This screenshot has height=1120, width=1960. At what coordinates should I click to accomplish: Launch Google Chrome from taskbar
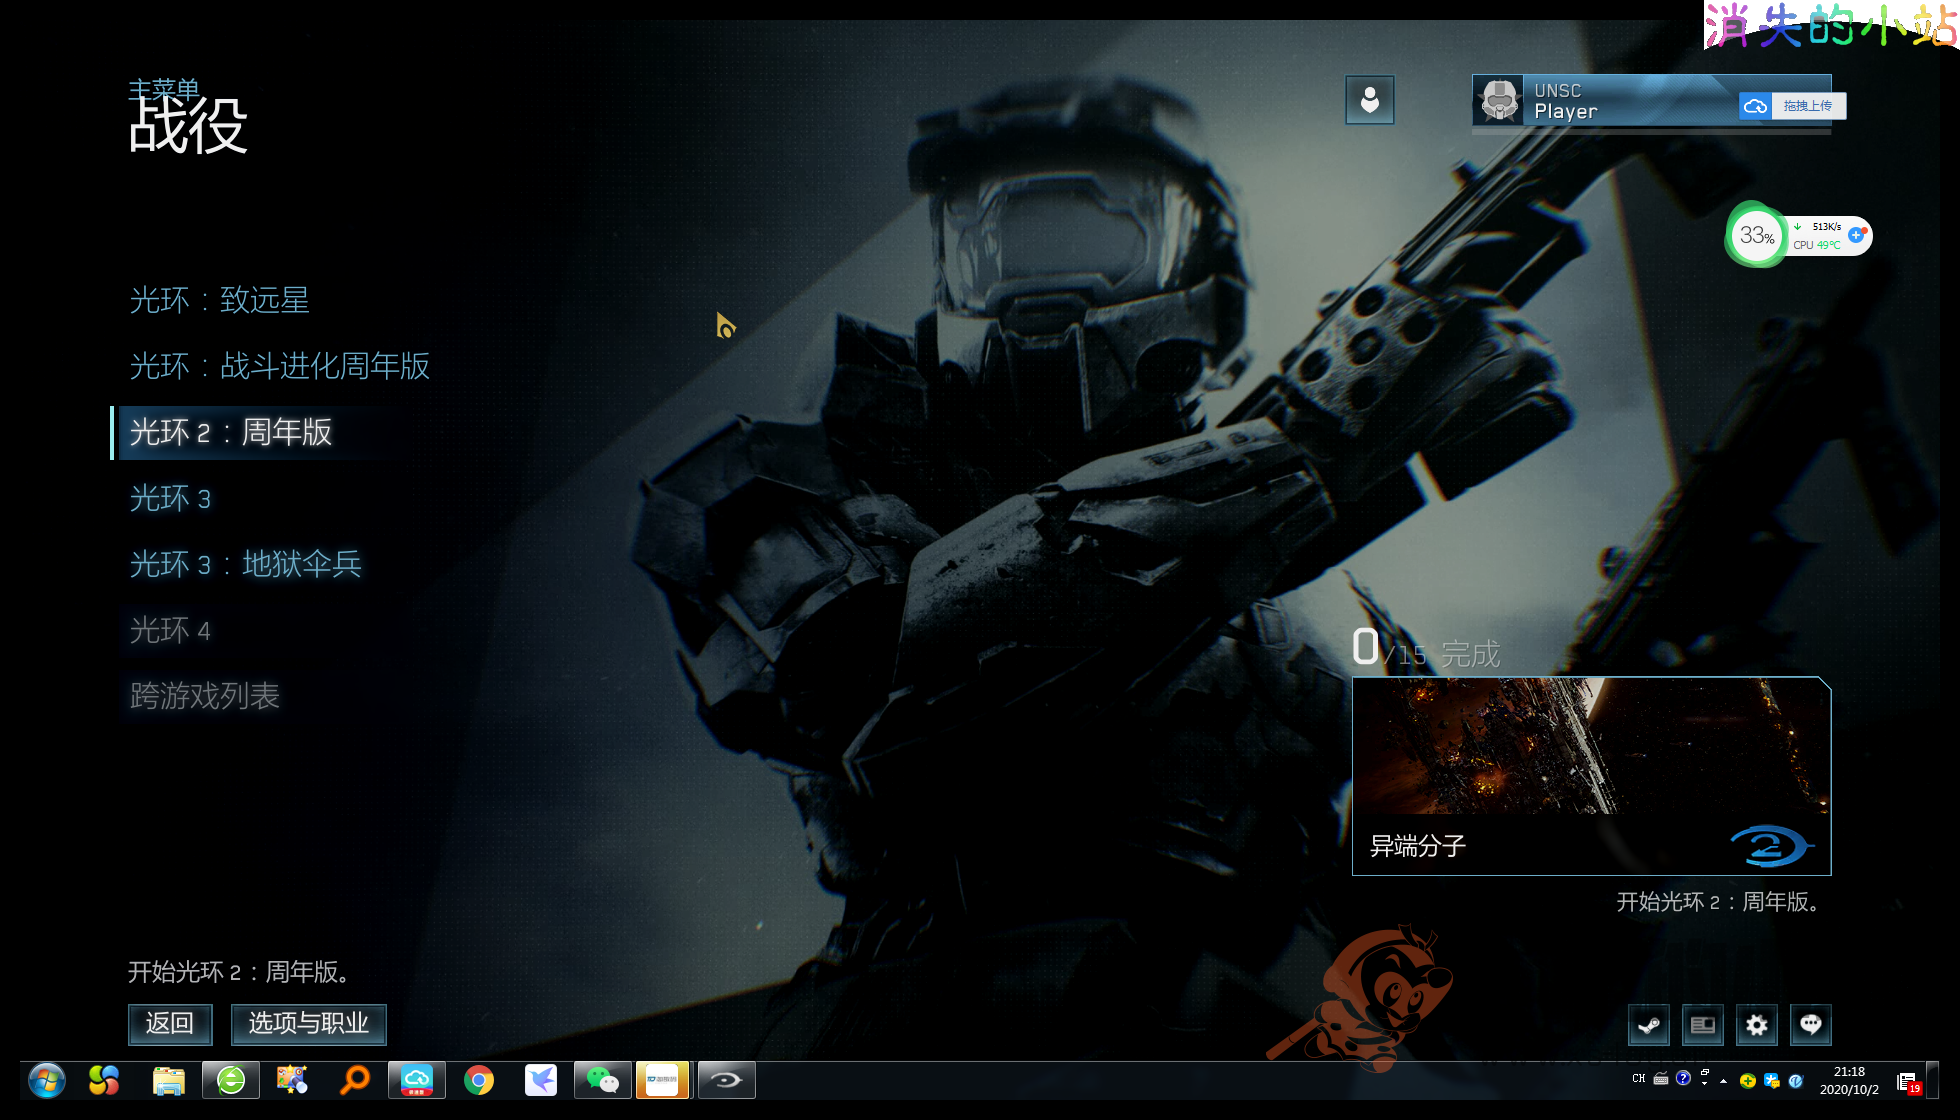[479, 1080]
